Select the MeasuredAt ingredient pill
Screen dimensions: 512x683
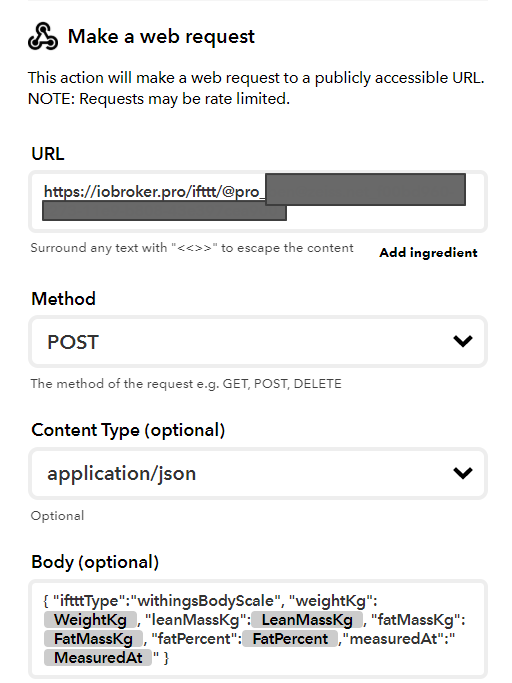tap(98, 658)
